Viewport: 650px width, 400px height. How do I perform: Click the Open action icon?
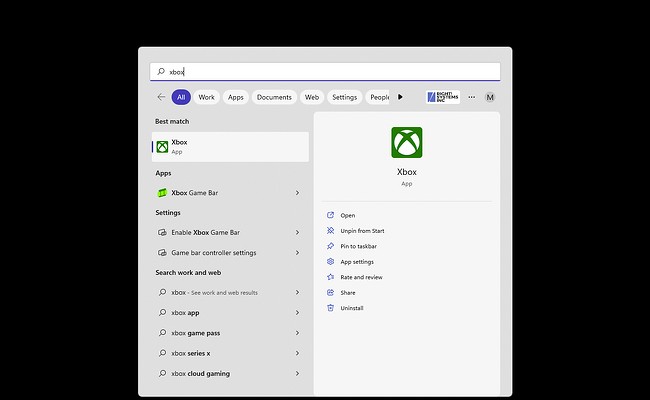[330, 215]
